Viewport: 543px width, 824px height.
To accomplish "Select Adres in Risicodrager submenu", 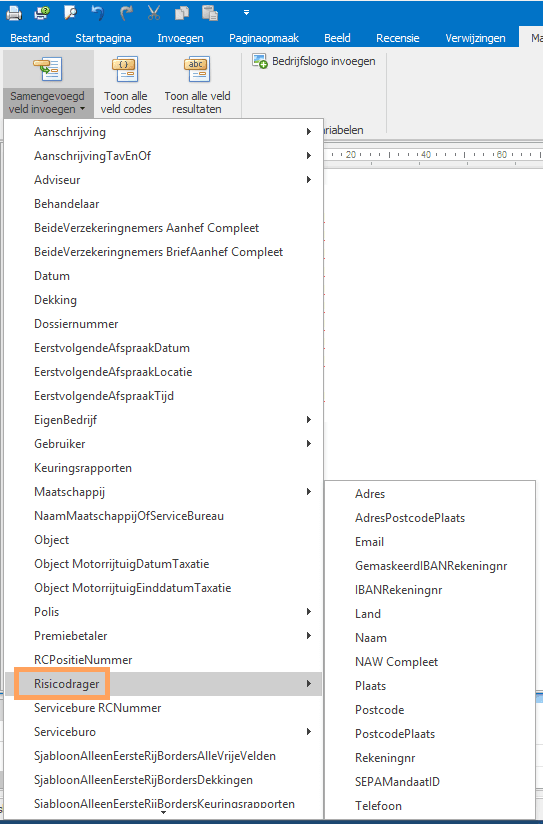I will coord(430,494).
